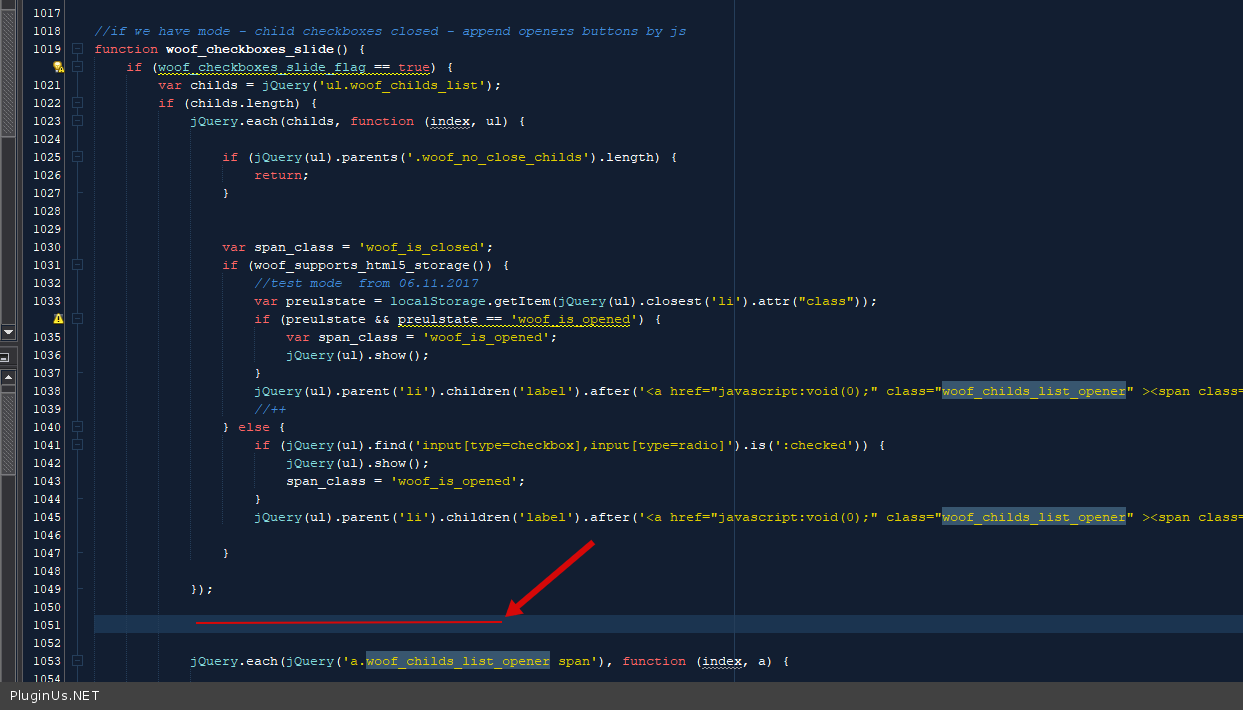Click the PluginUs.NET watermark link

55,696
